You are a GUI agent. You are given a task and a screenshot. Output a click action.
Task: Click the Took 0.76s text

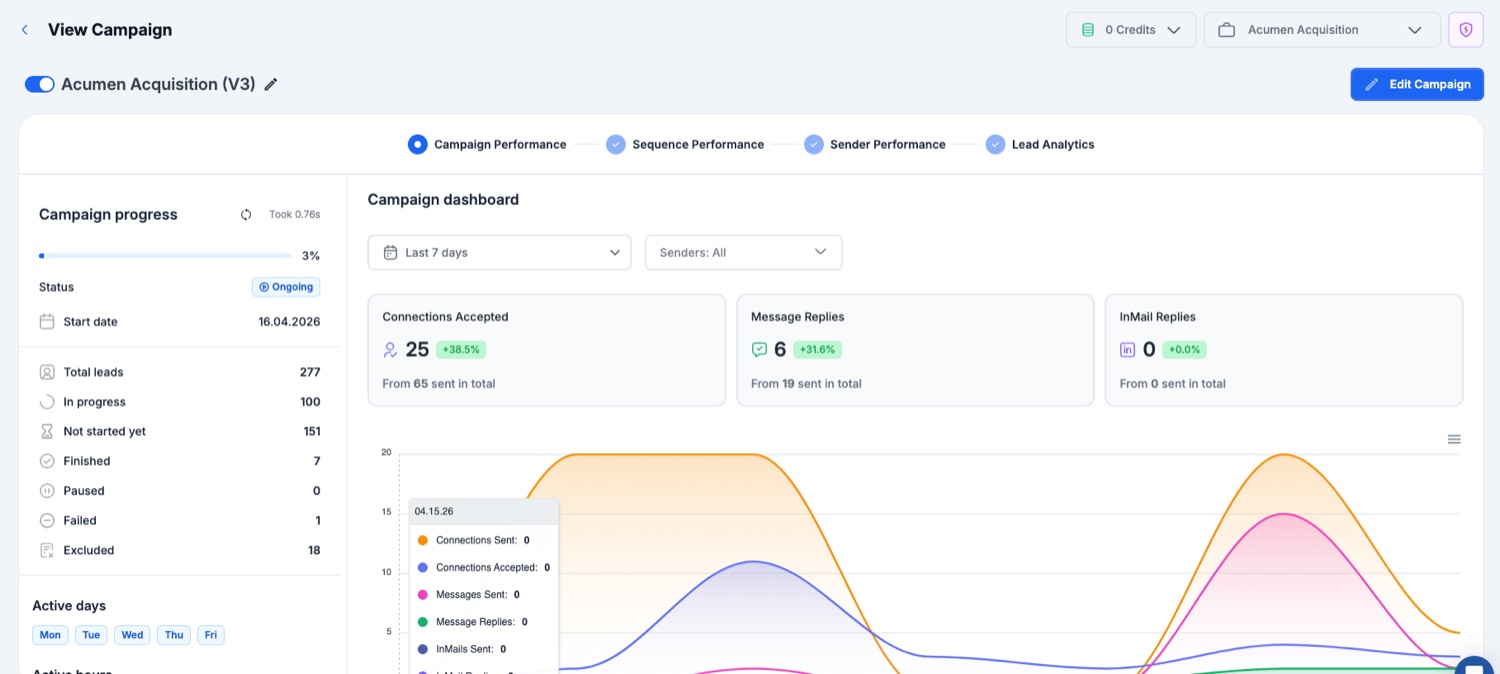(x=294, y=214)
